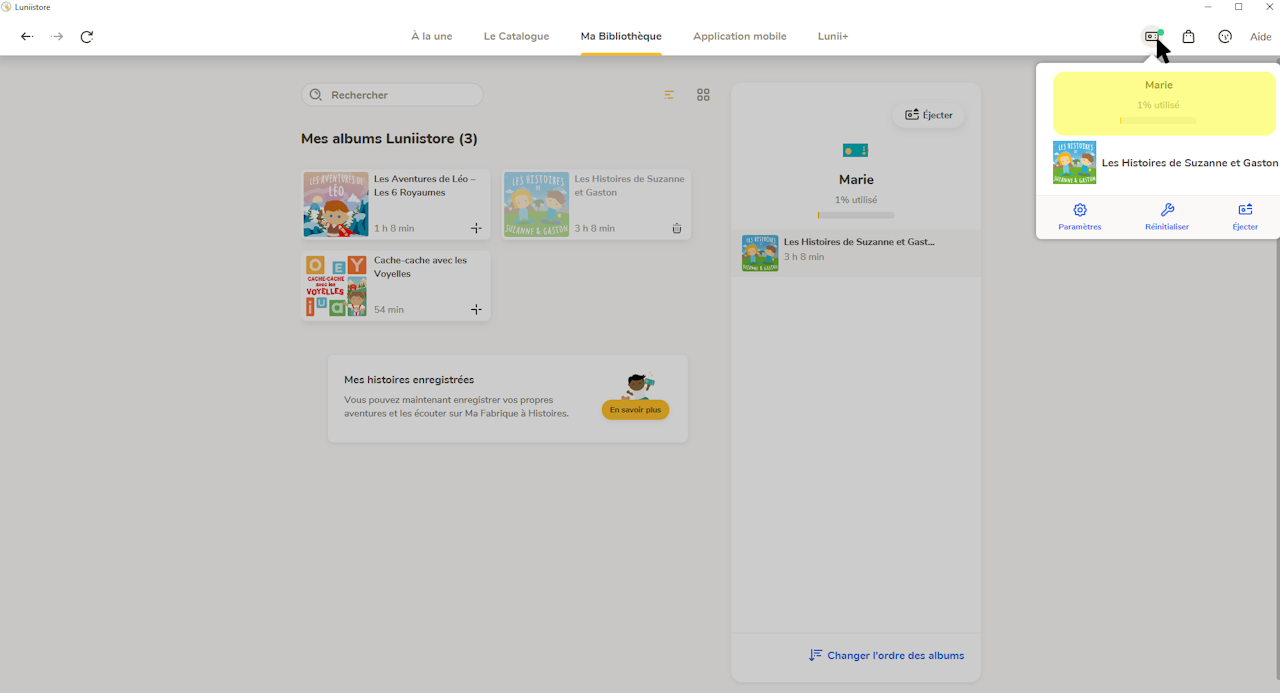Click the magnifier icon in search box

click(316, 95)
